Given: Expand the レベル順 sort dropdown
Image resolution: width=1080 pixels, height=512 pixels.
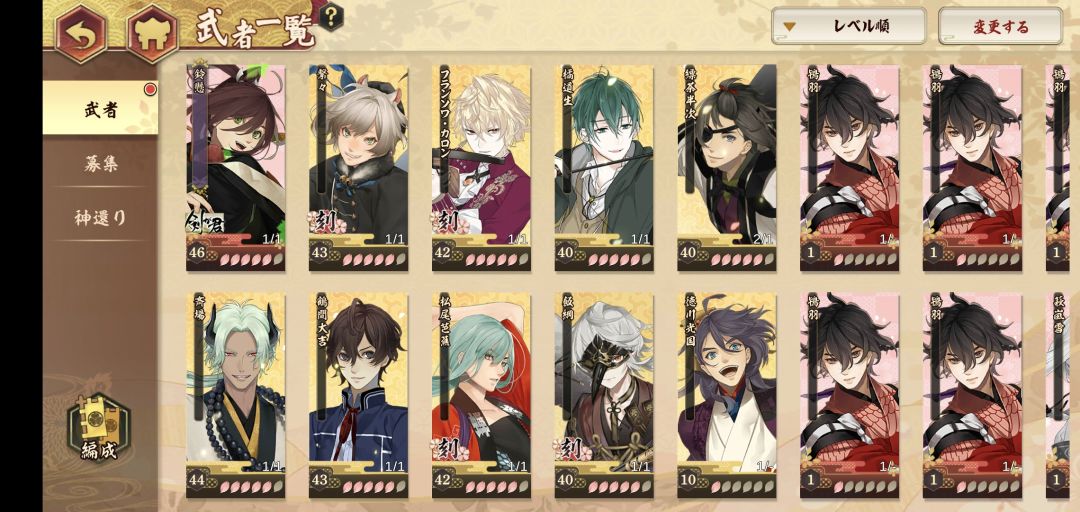Looking at the screenshot, I should 849,27.
